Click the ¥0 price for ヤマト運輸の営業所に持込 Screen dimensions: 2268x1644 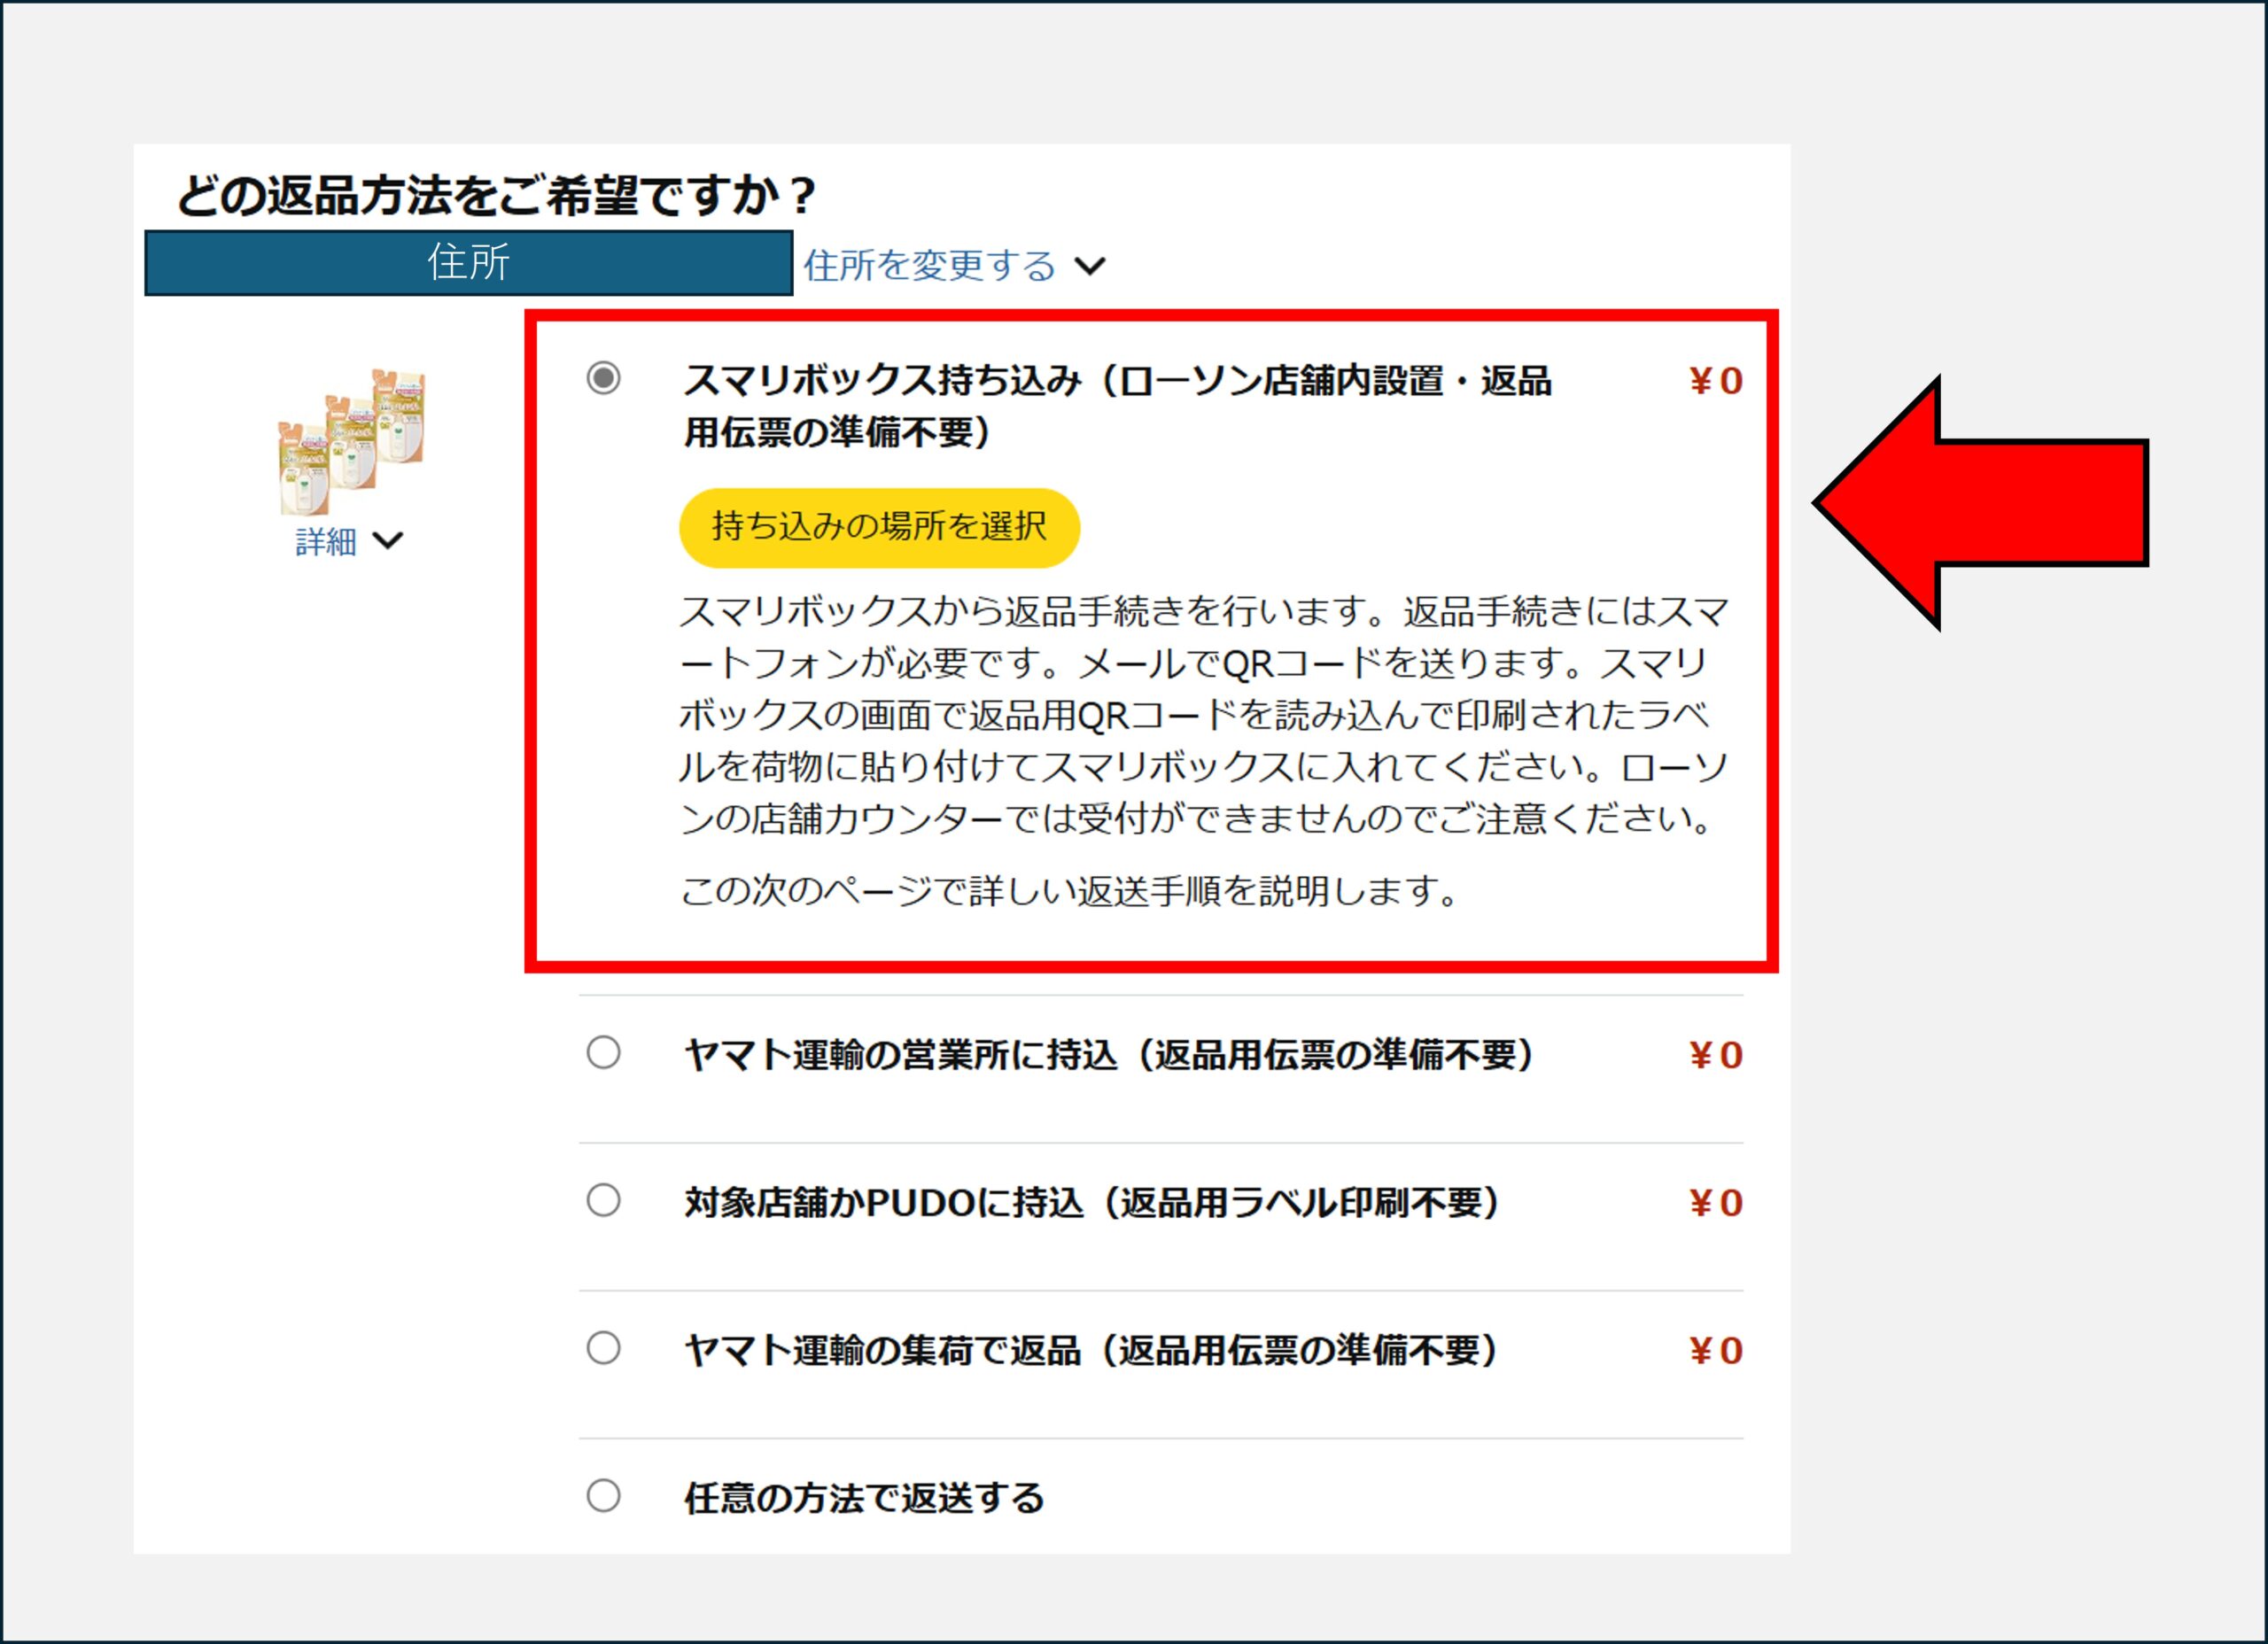click(x=1716, y=1055)
